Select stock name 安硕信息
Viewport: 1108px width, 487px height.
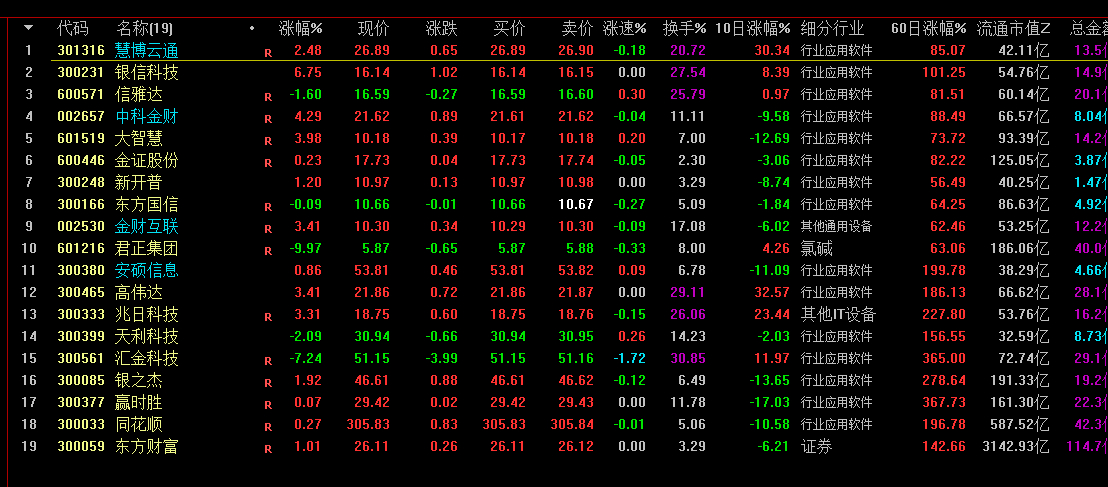pyautogui.click(x=146, y=270)
